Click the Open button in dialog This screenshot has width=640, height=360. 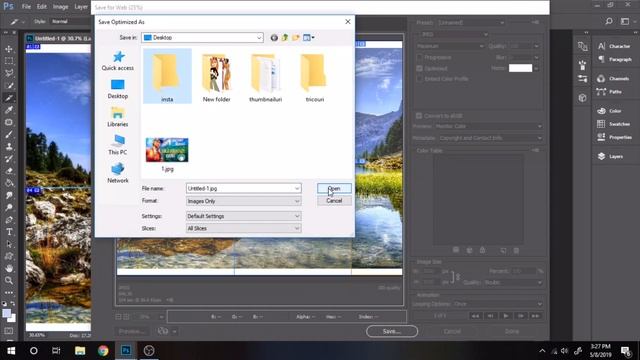point(334,188)
